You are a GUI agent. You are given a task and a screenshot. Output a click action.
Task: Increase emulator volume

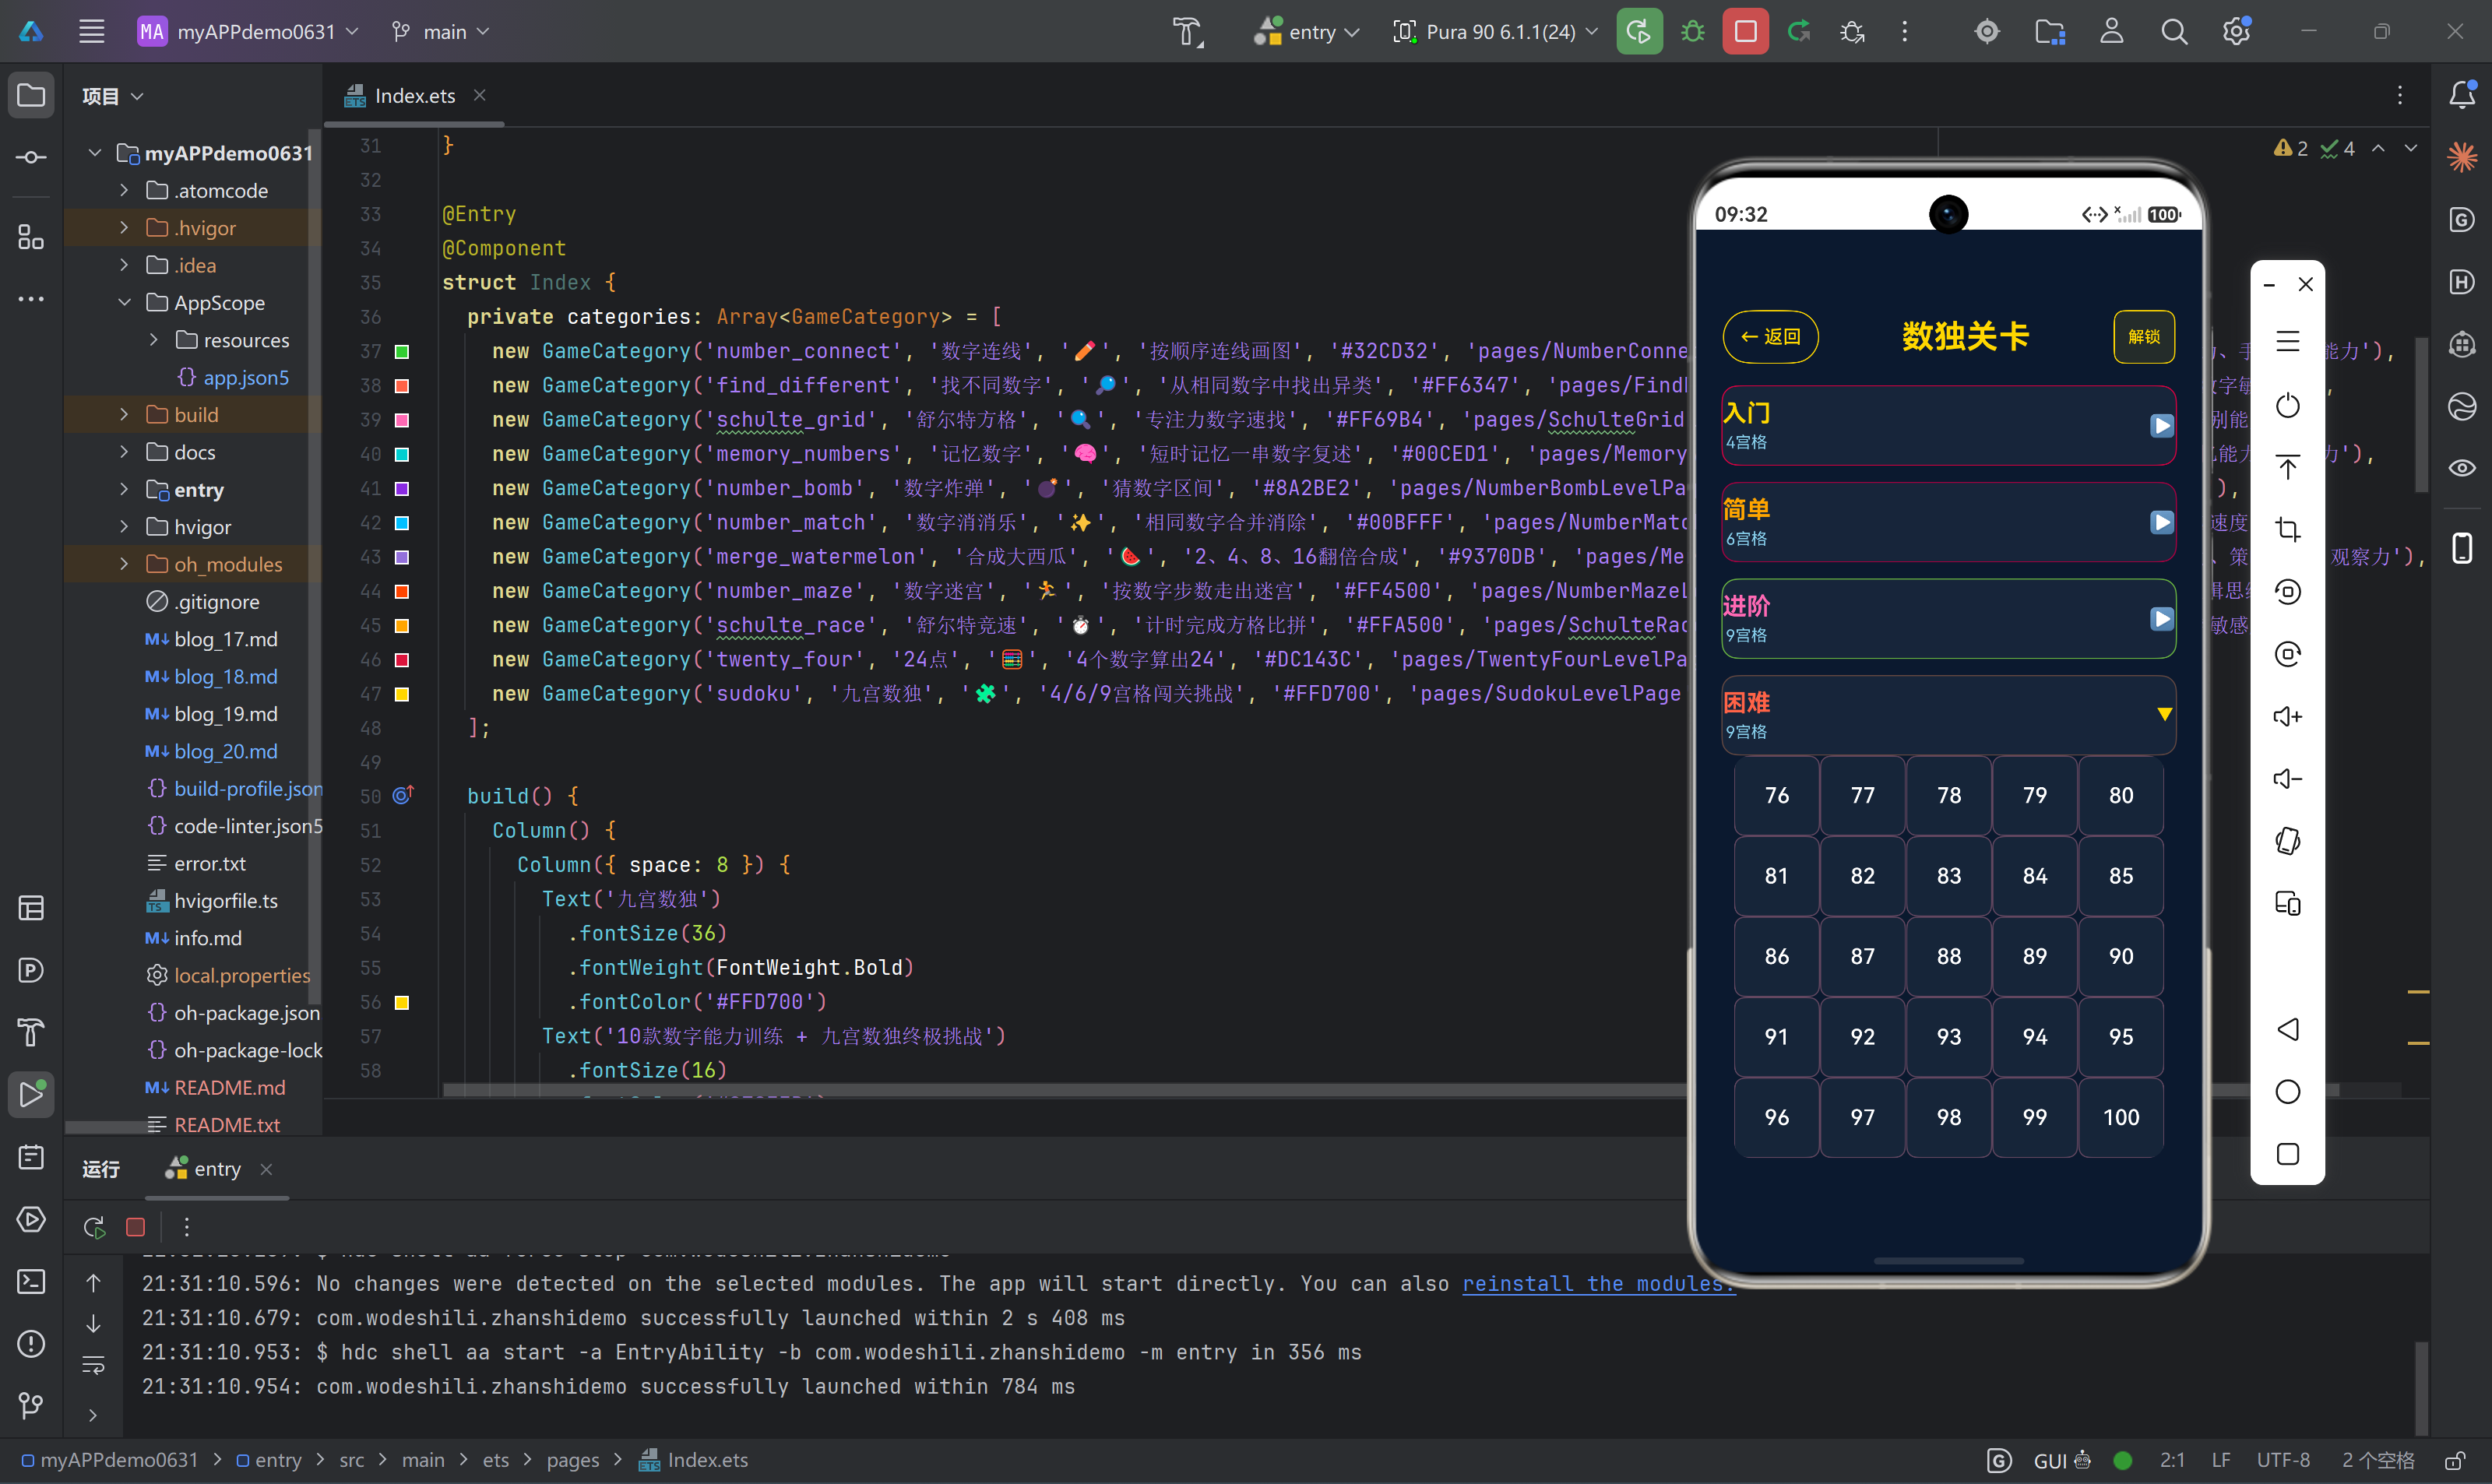(2287, 716)
